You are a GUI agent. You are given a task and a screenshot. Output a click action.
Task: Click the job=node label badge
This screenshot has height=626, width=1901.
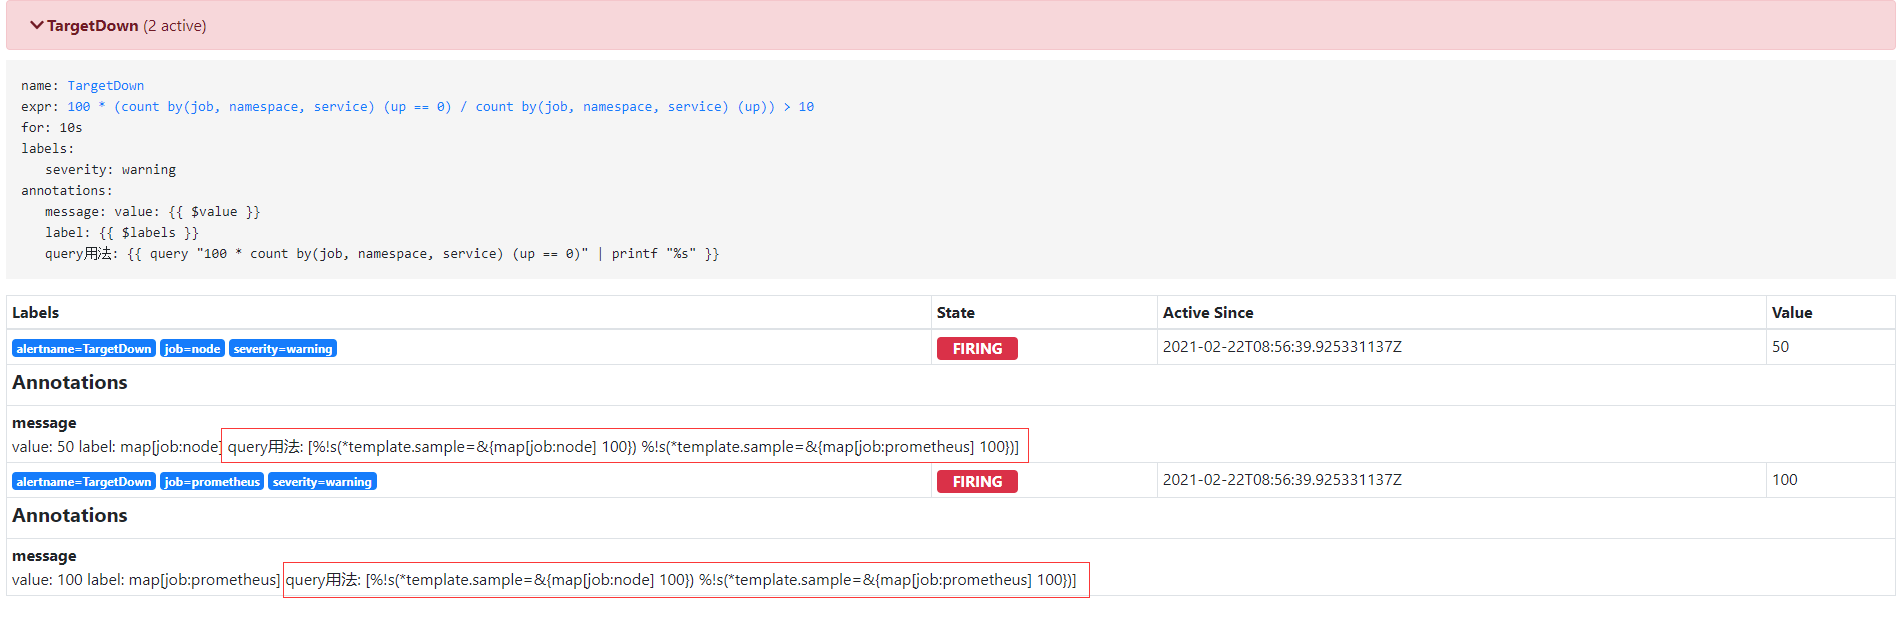192,349
